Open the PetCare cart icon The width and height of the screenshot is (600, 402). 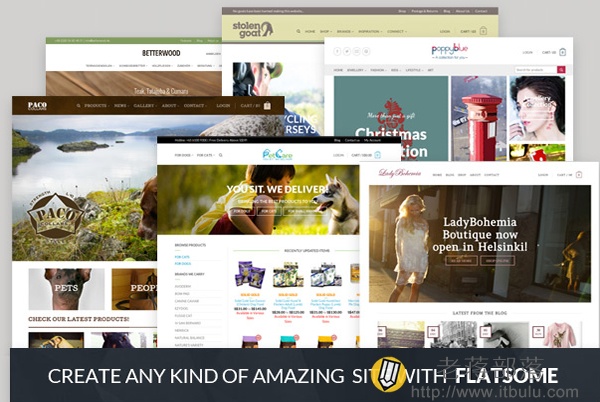(x=378, y=155)
